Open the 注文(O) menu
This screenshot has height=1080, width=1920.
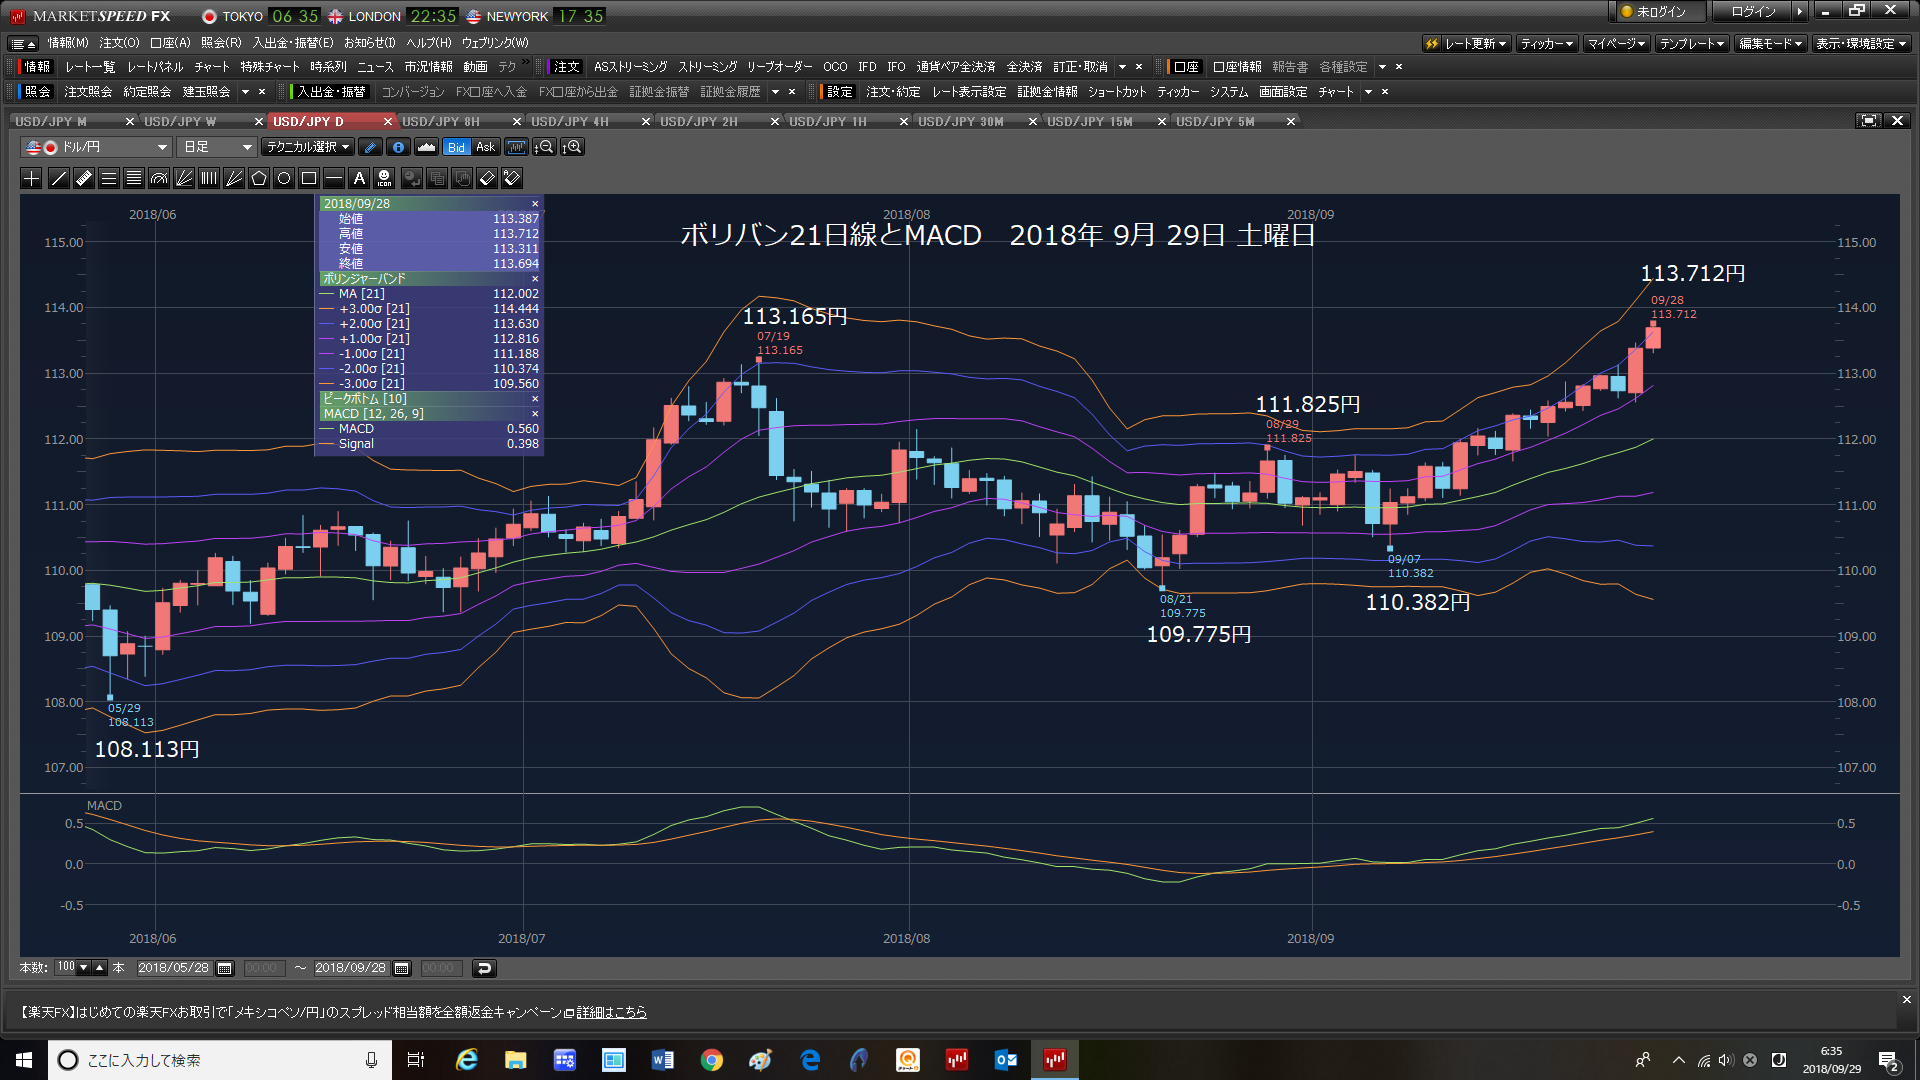(119, 43)
